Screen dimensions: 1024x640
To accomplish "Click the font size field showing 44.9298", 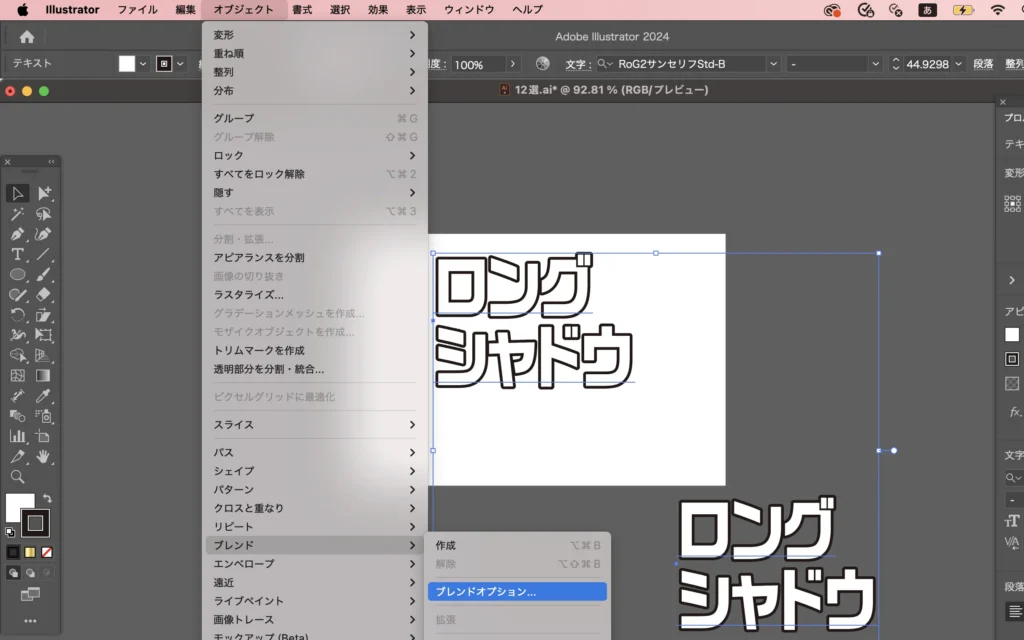I will pyautogui.click(x=927, y=64).
